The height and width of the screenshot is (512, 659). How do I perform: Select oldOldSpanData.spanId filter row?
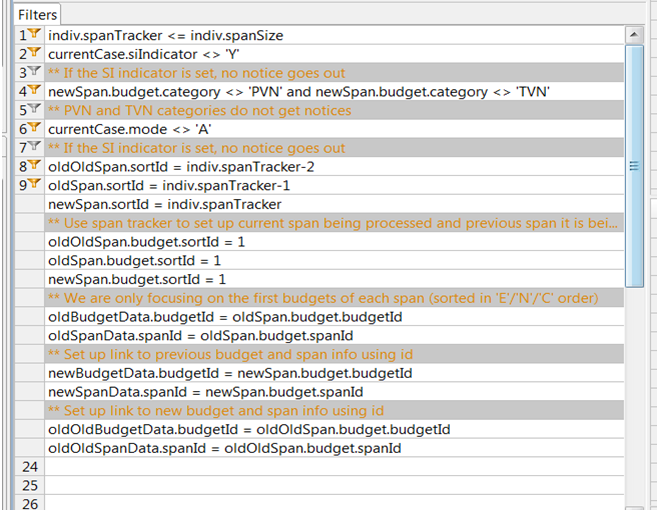tap(334, 448)
